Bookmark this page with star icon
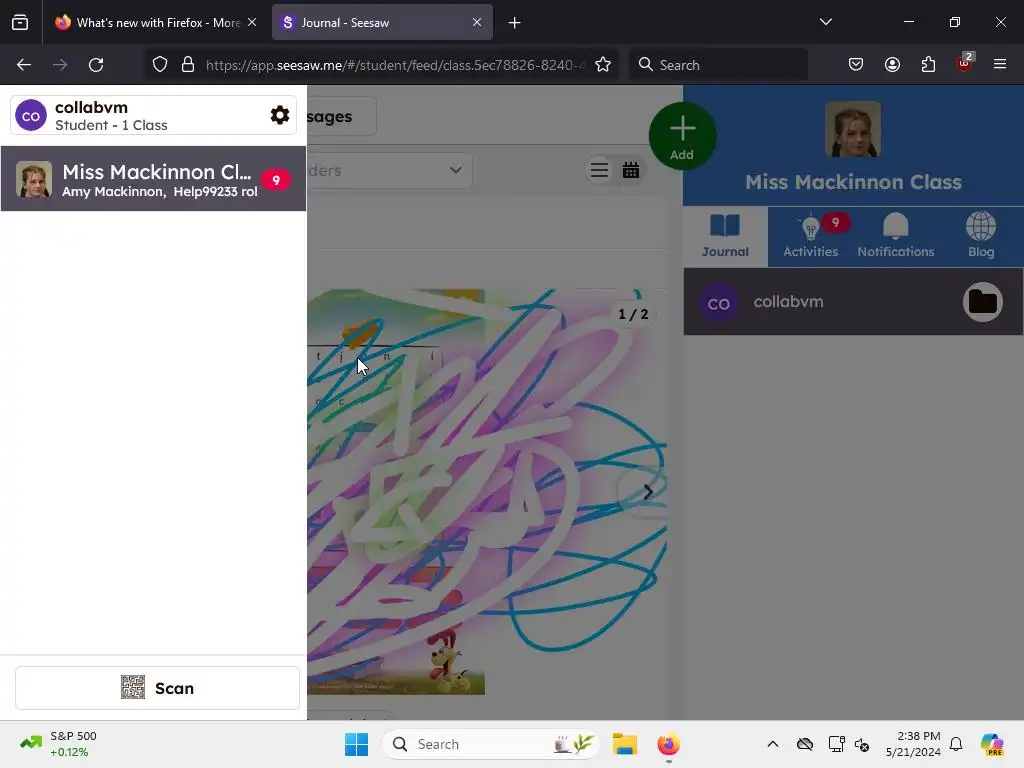The width and height of the screenshot is (1024, 768). coord(603,65)
